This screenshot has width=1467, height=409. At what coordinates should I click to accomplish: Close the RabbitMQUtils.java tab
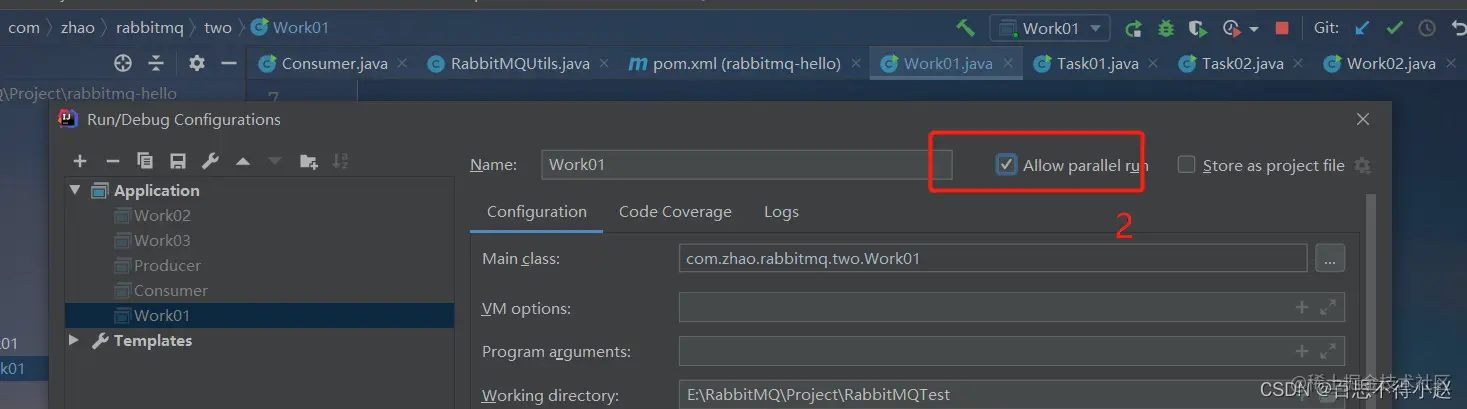pyautogui.click(x=604, y=63)
